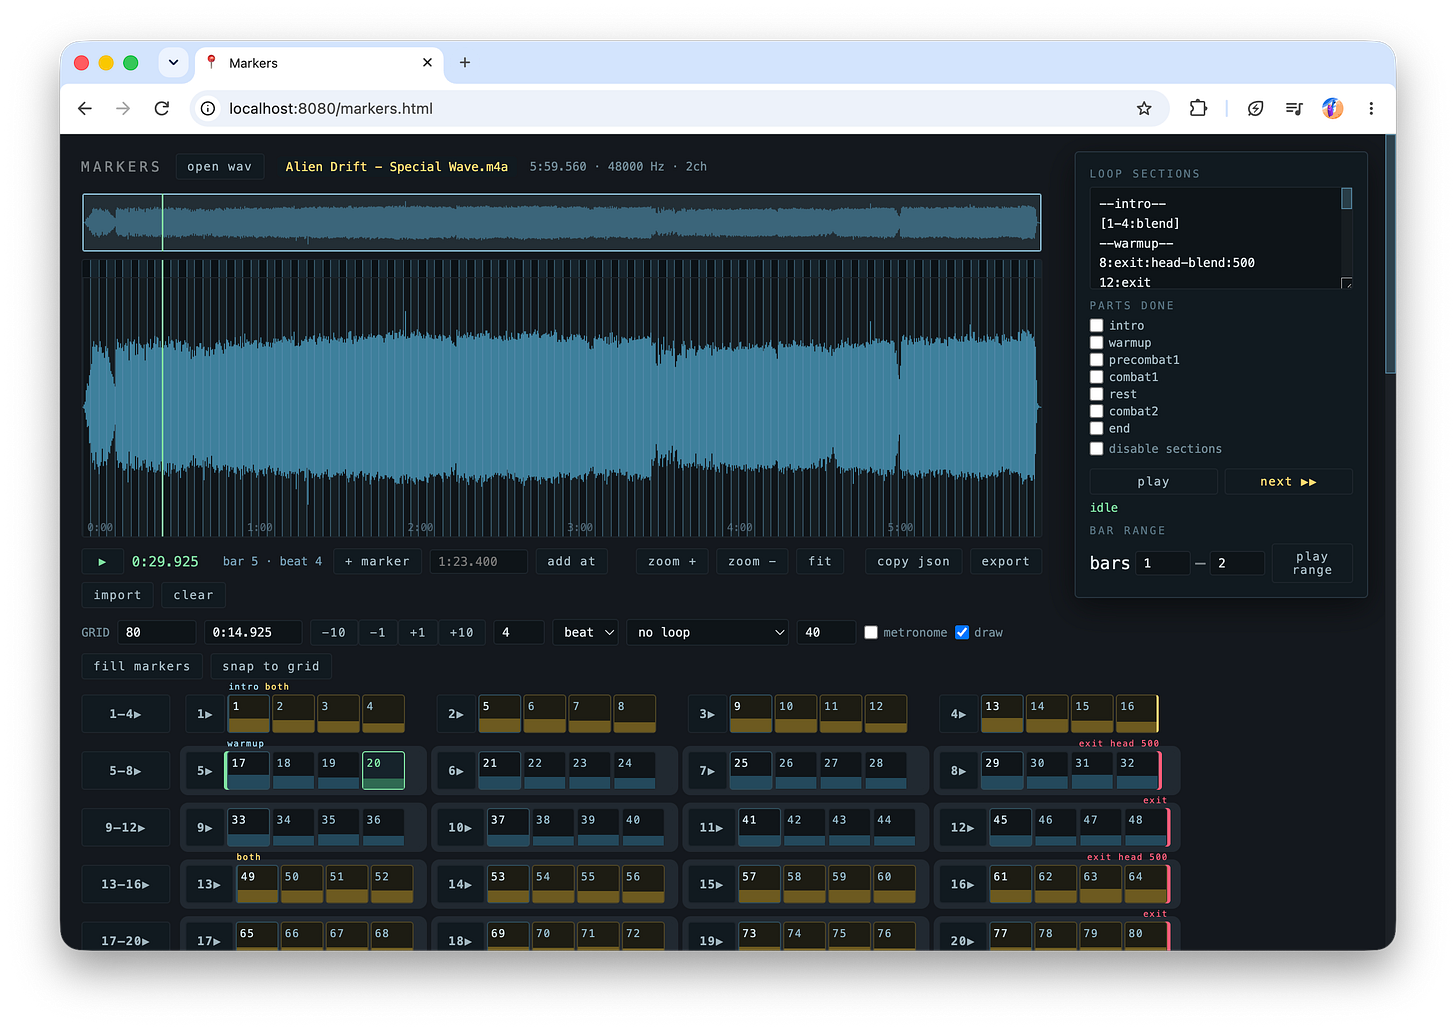Viewport: 1456px width, 1030px height.
Task: Play bar group 7
Action: pos(707,771)
